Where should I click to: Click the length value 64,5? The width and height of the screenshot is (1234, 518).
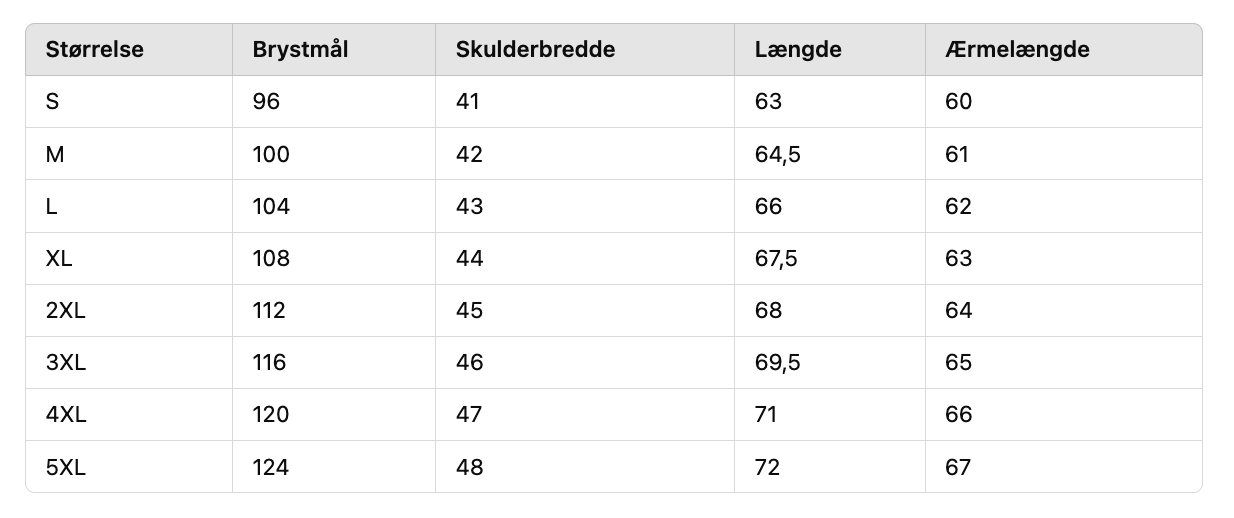pyautogui.click(x=778, y=154)
